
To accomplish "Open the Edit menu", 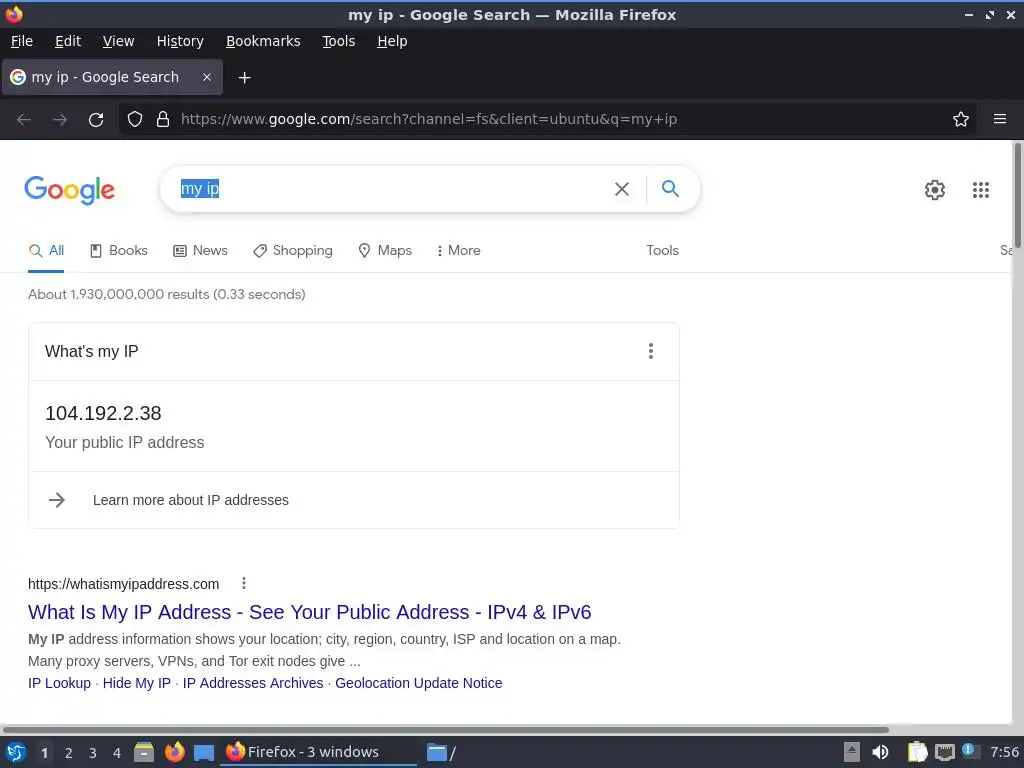I will (68, 41).
